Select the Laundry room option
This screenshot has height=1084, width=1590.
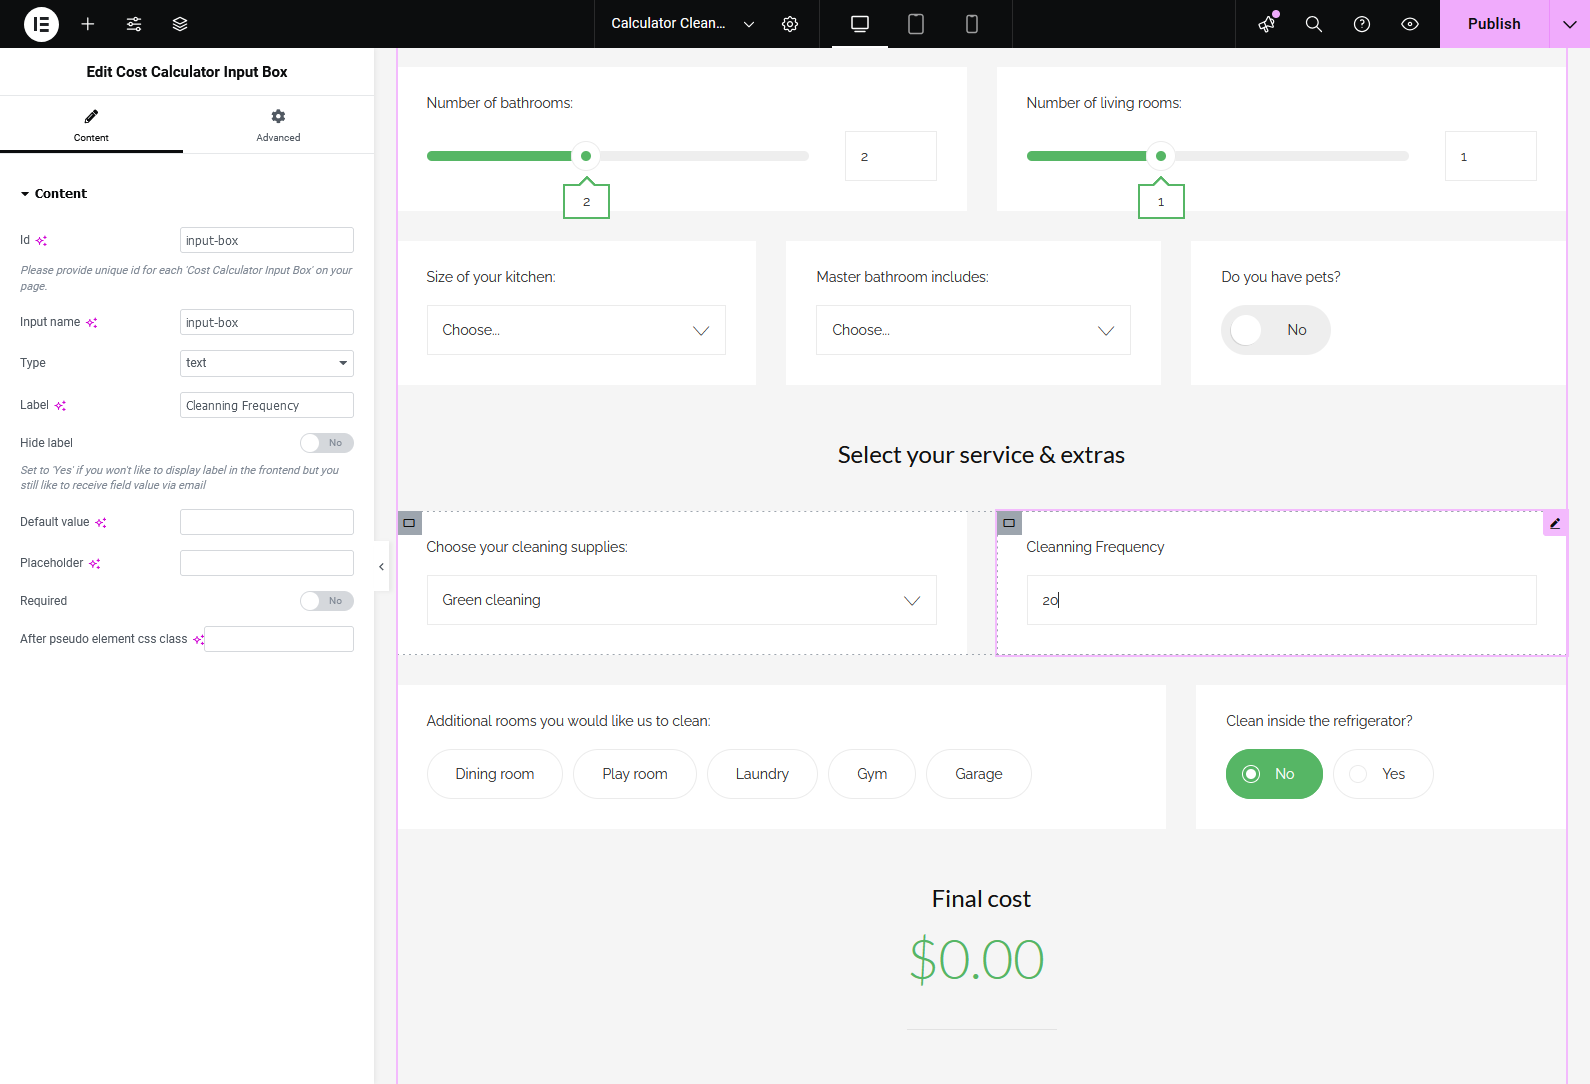[762, 774]
